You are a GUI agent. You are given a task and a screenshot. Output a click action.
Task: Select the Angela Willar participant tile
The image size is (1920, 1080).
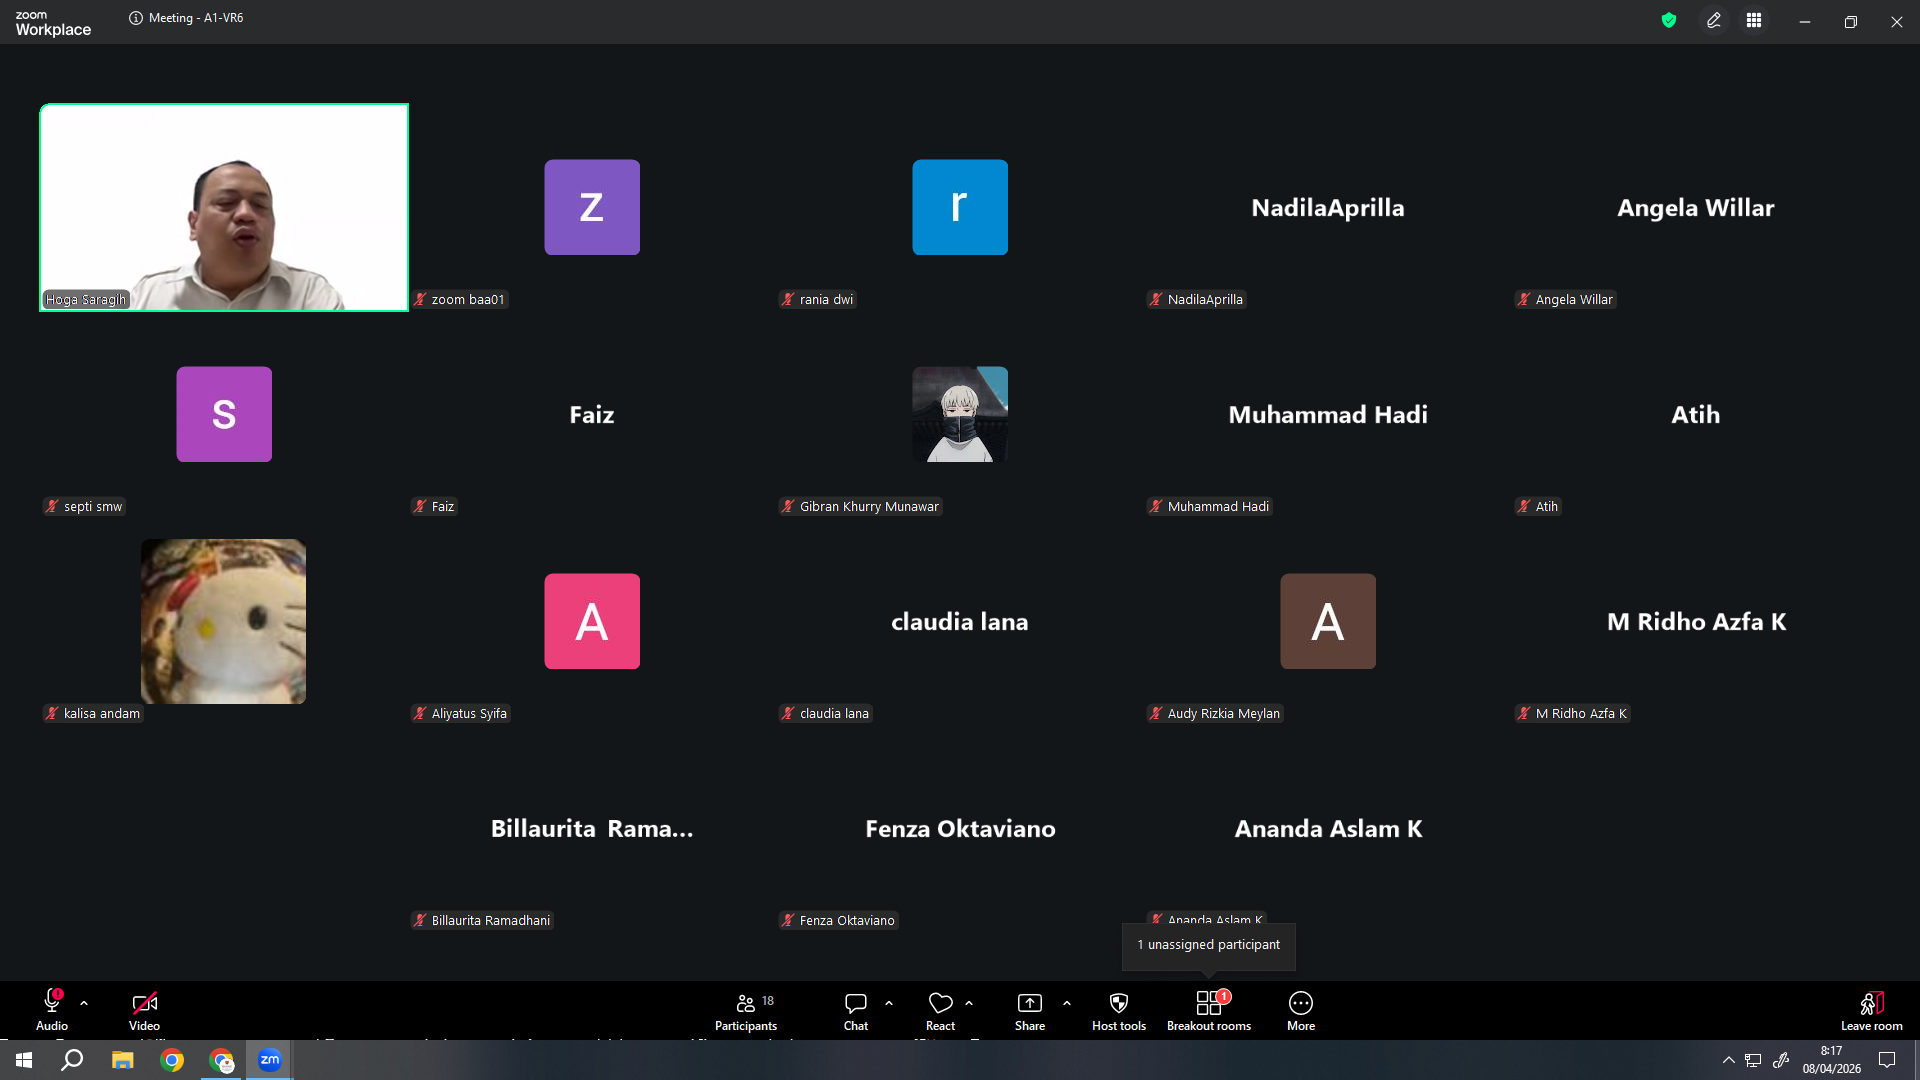click(x=1696, y=207)
